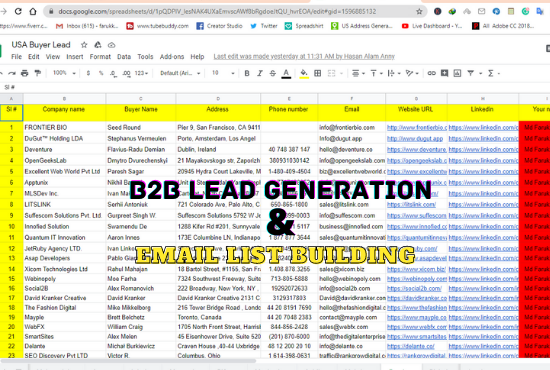Expand text rotation options
The image size is (550, 370).
pos(417,74)
